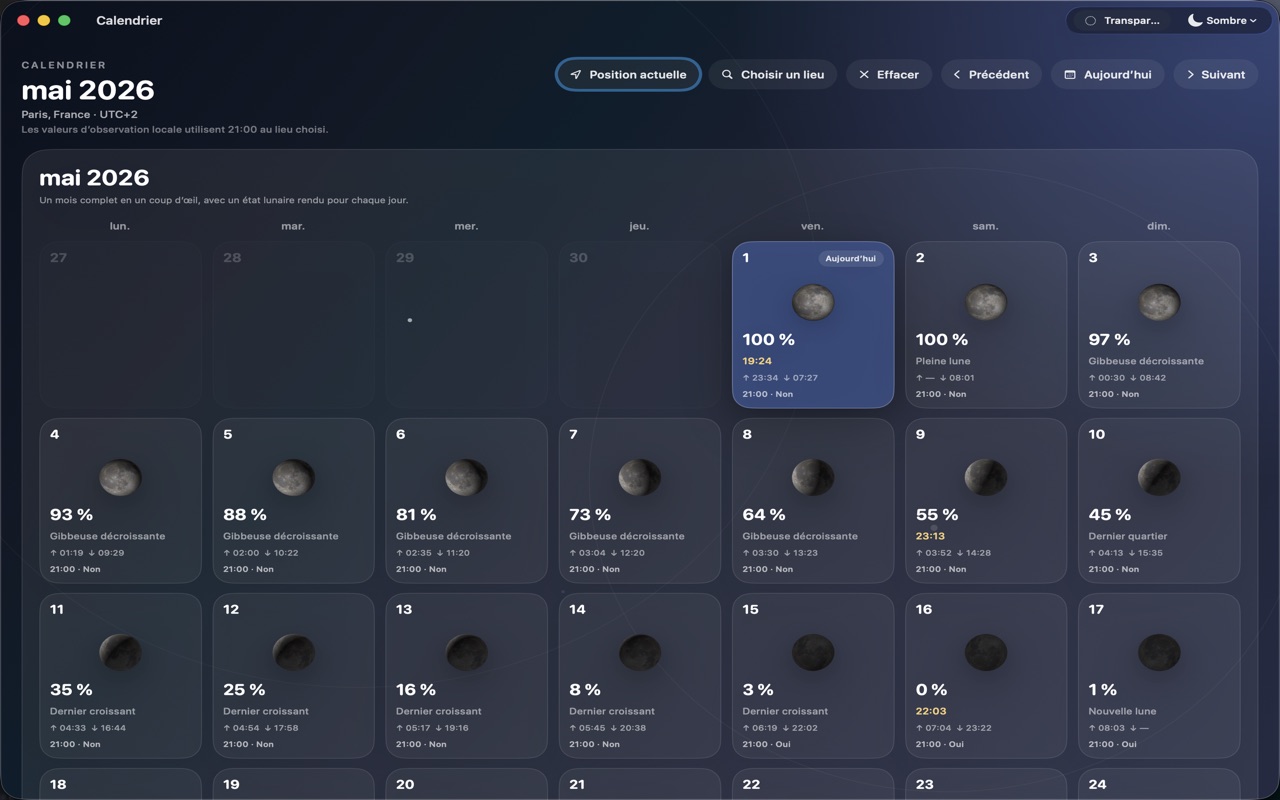Image resolution: width=1280 pixels, height=800 pixels.
Task: Click the right chevron icon in Suivant
Action: click(1190, 75)
